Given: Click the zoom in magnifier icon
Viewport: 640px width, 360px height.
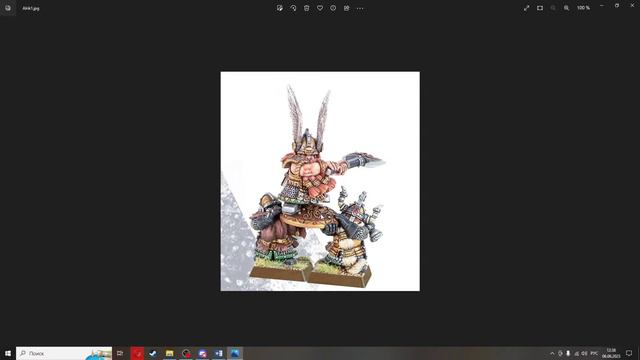Looking at the screenshot, I should [x=567, y=8].
